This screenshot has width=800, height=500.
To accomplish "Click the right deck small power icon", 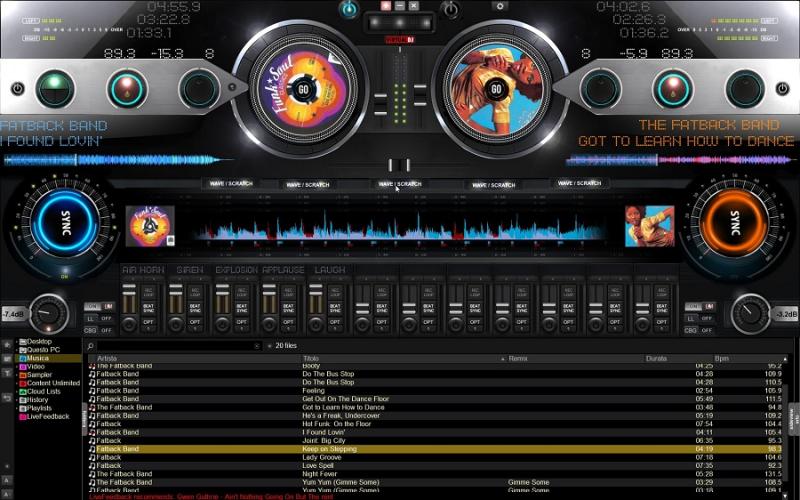I will 782,89.
